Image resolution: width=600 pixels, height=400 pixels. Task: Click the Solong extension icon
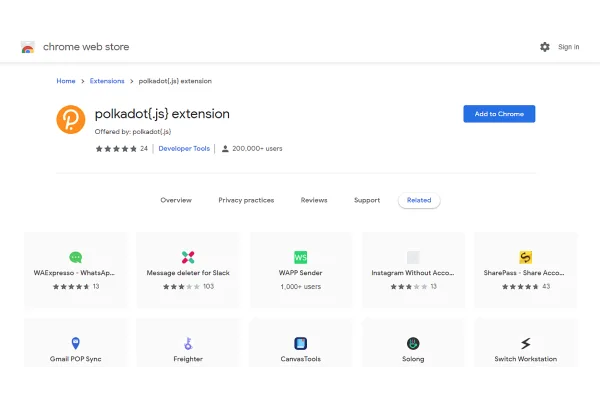pos(413,343)
